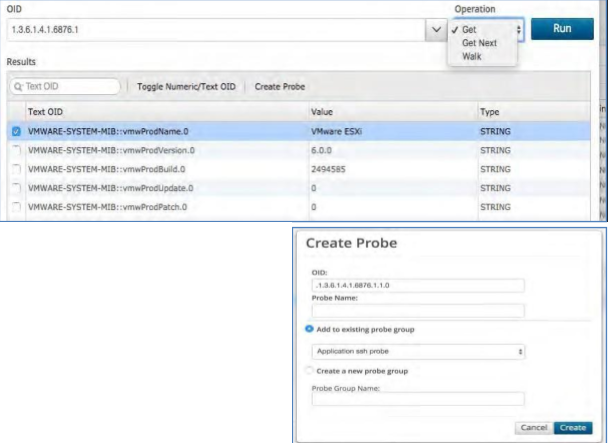The image size is (608, 443).
Task: Select Get Next from Operation list
Action: (481, 43)
